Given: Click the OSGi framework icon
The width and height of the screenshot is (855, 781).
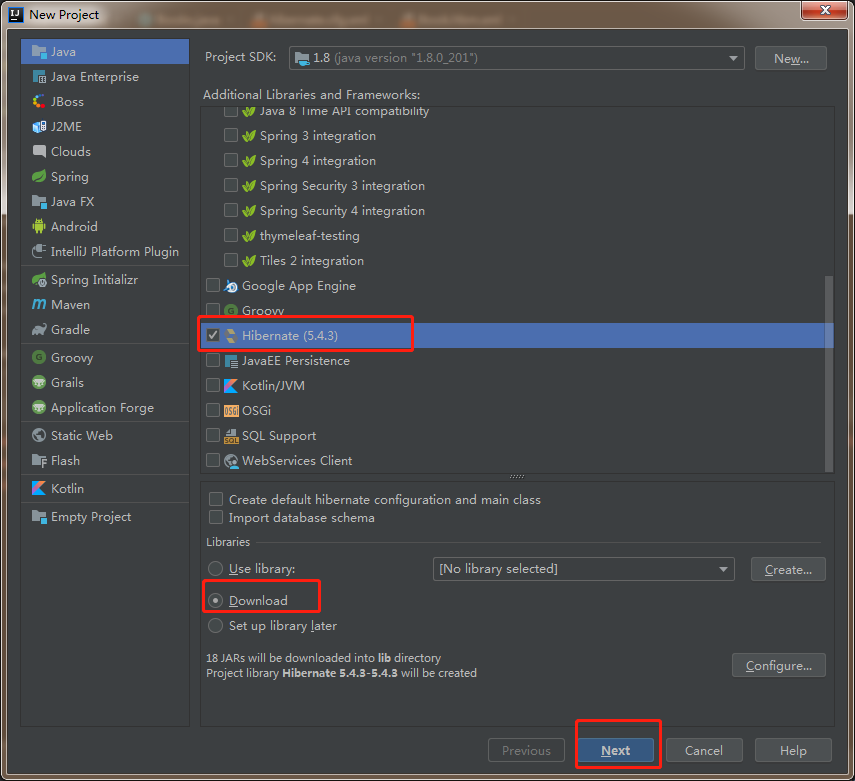Looking at the screenshot, I should pos(231,411).
